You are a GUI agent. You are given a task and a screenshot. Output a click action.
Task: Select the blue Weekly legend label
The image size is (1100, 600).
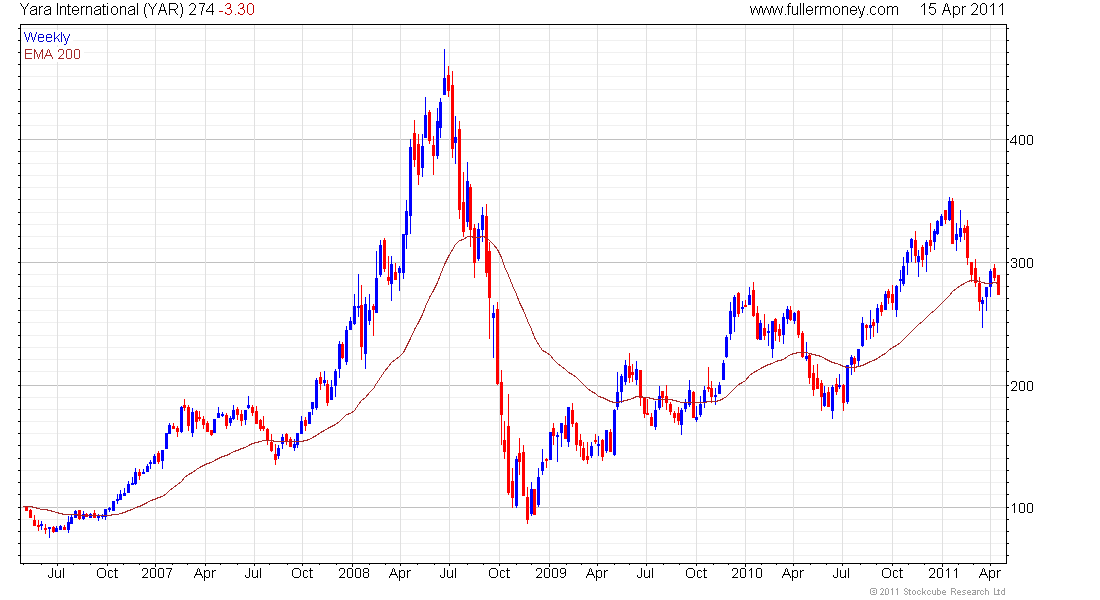[x=47, y=37]
